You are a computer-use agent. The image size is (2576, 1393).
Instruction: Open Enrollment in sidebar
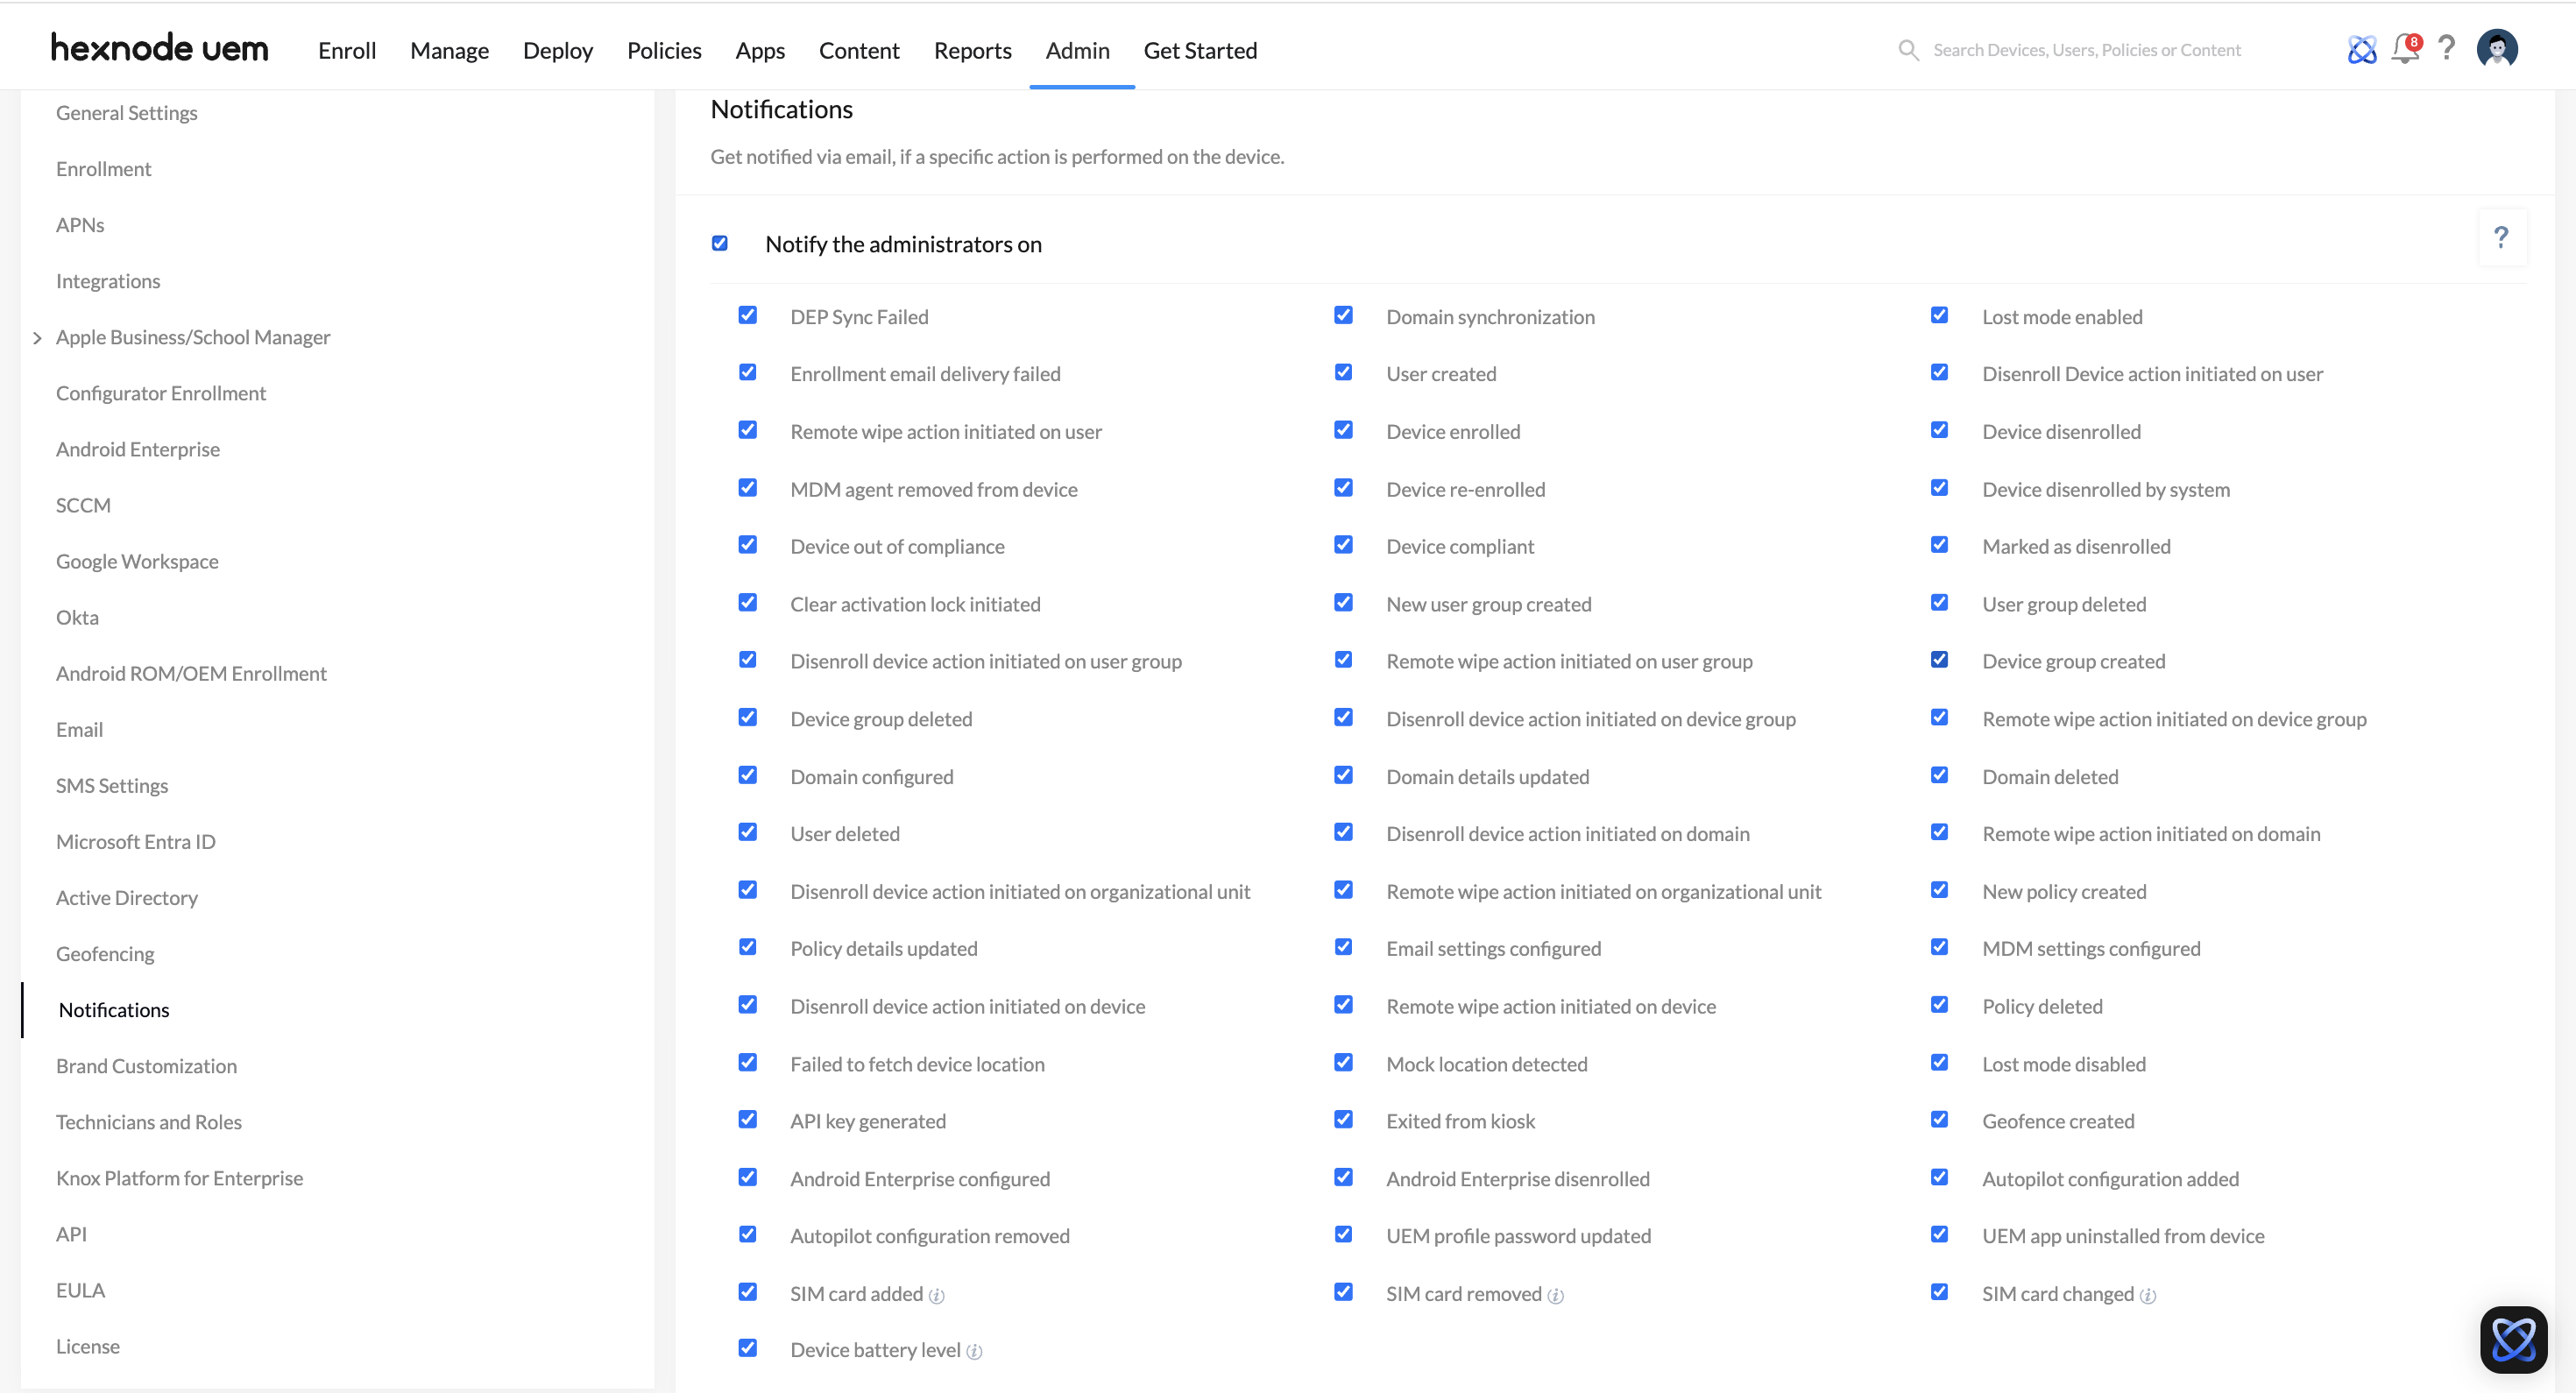[104, 169]
